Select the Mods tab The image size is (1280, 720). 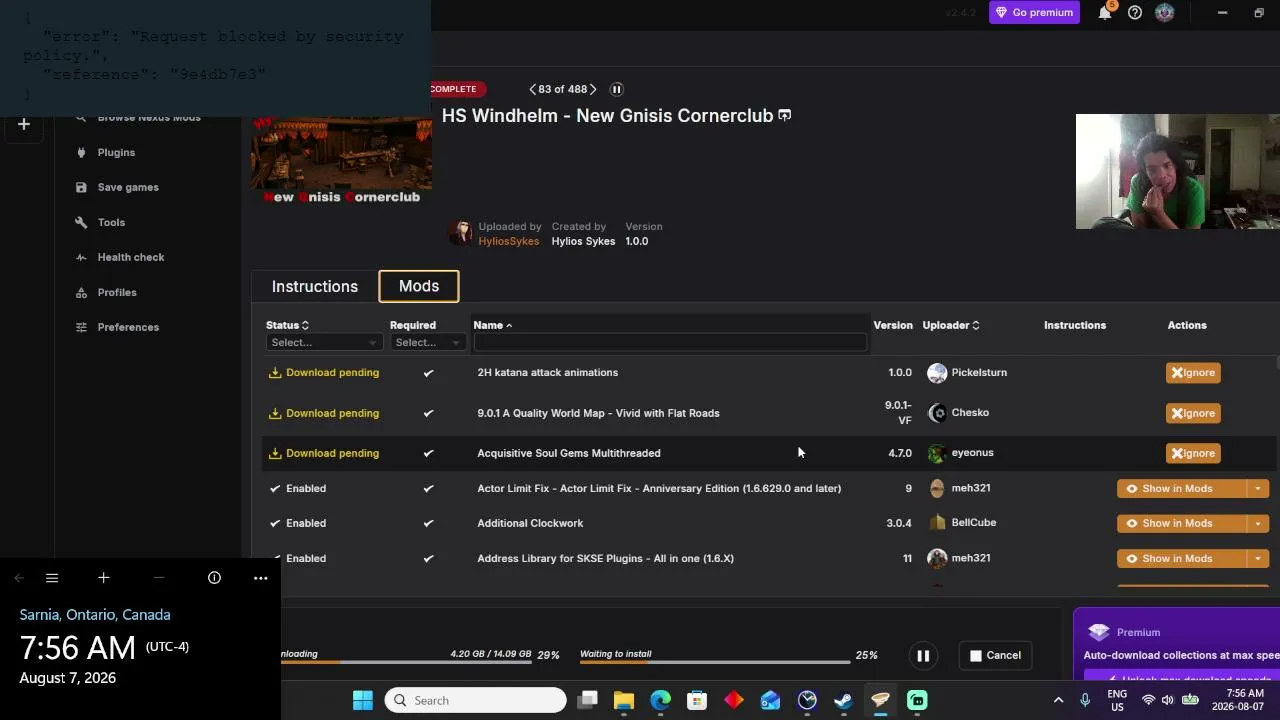(419, 286)
